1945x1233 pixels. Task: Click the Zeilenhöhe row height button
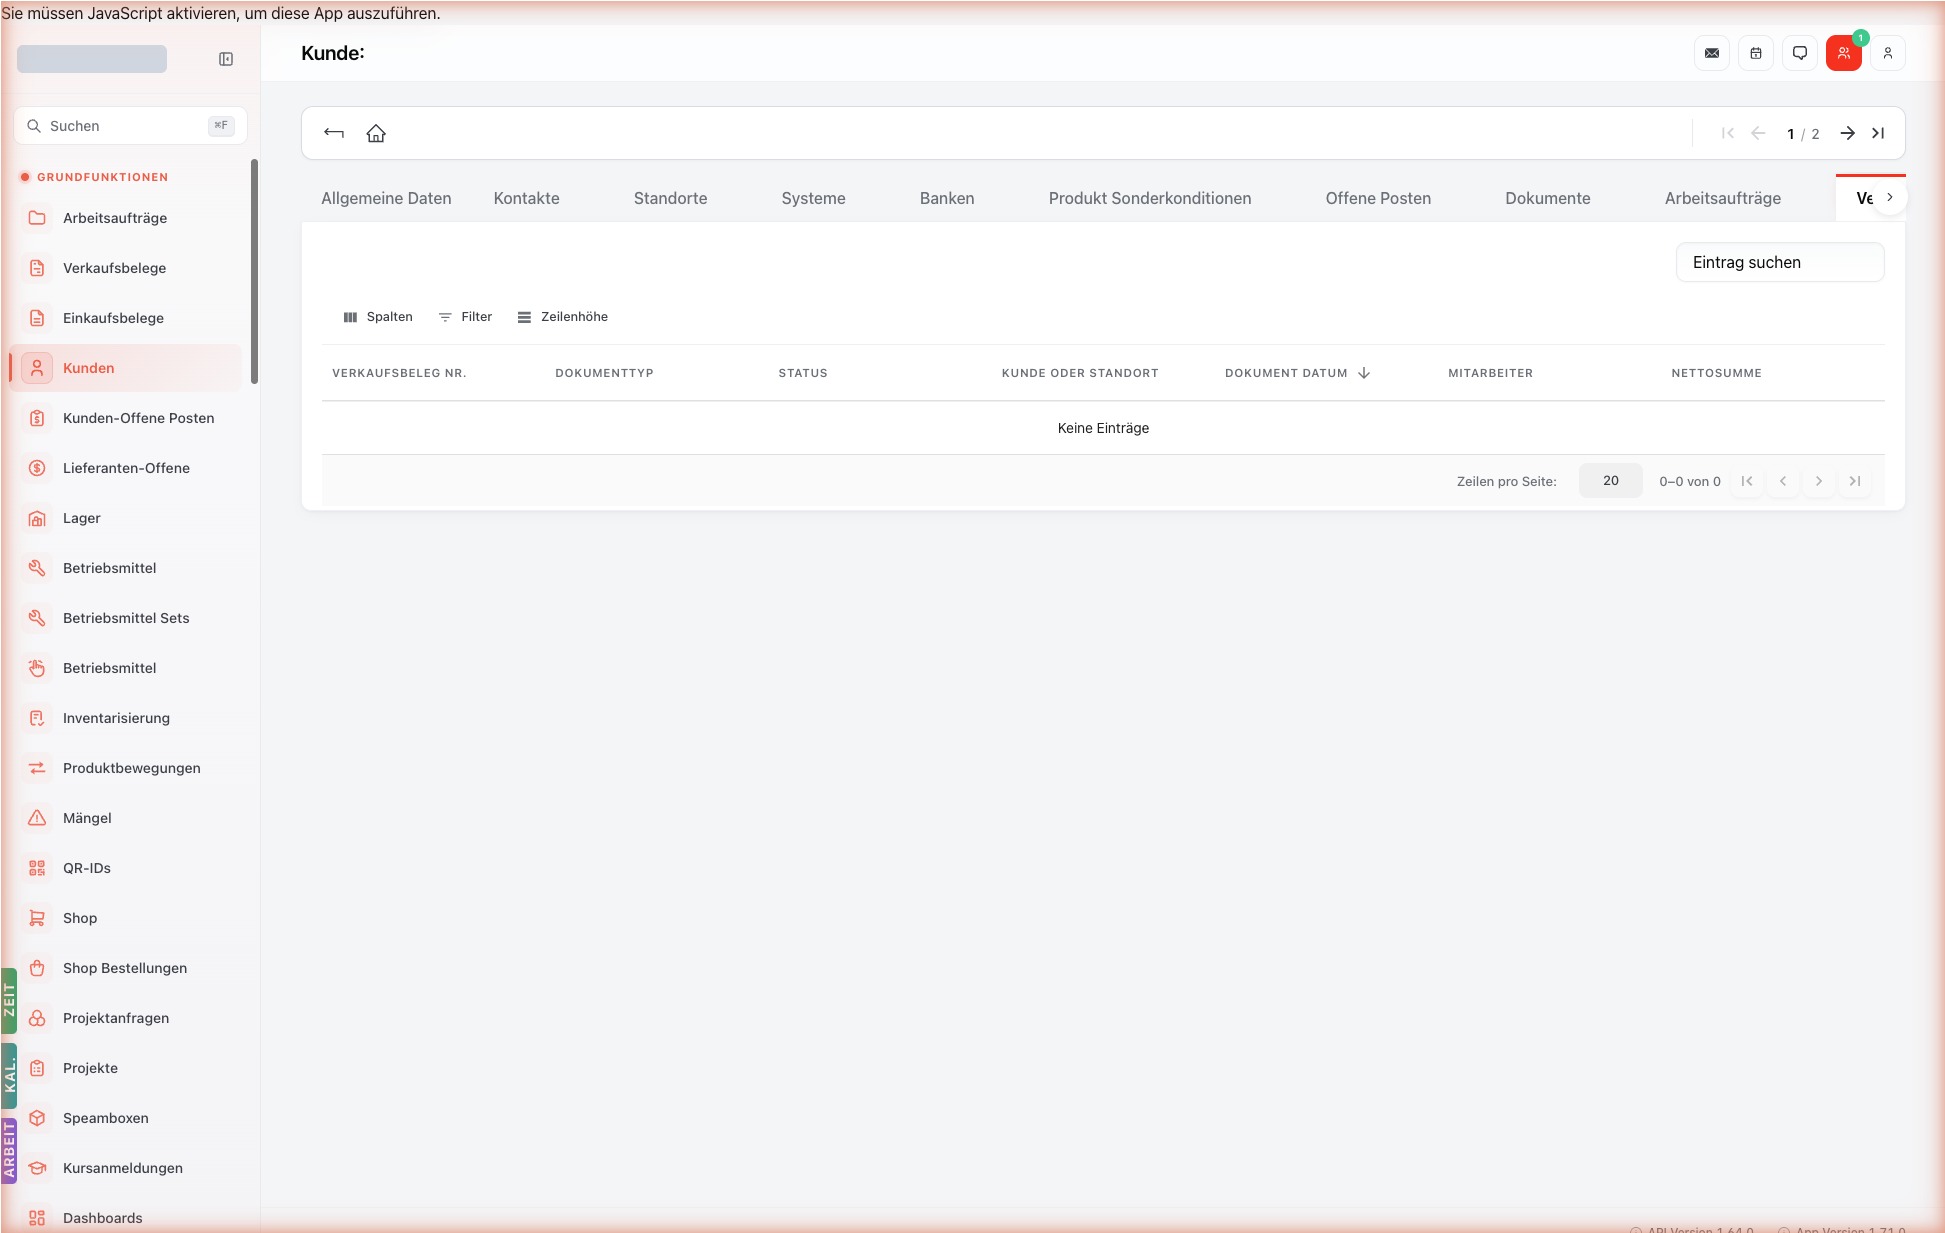(x=563, y=317)
